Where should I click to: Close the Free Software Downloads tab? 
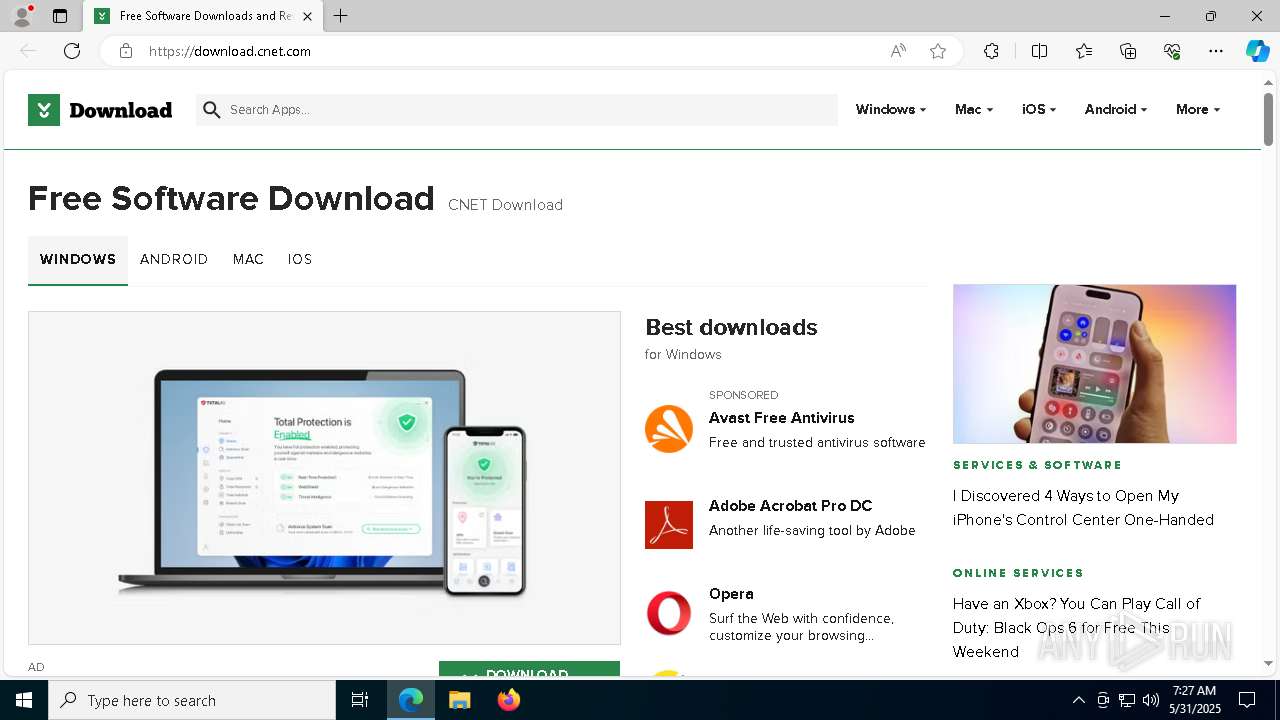307,16
